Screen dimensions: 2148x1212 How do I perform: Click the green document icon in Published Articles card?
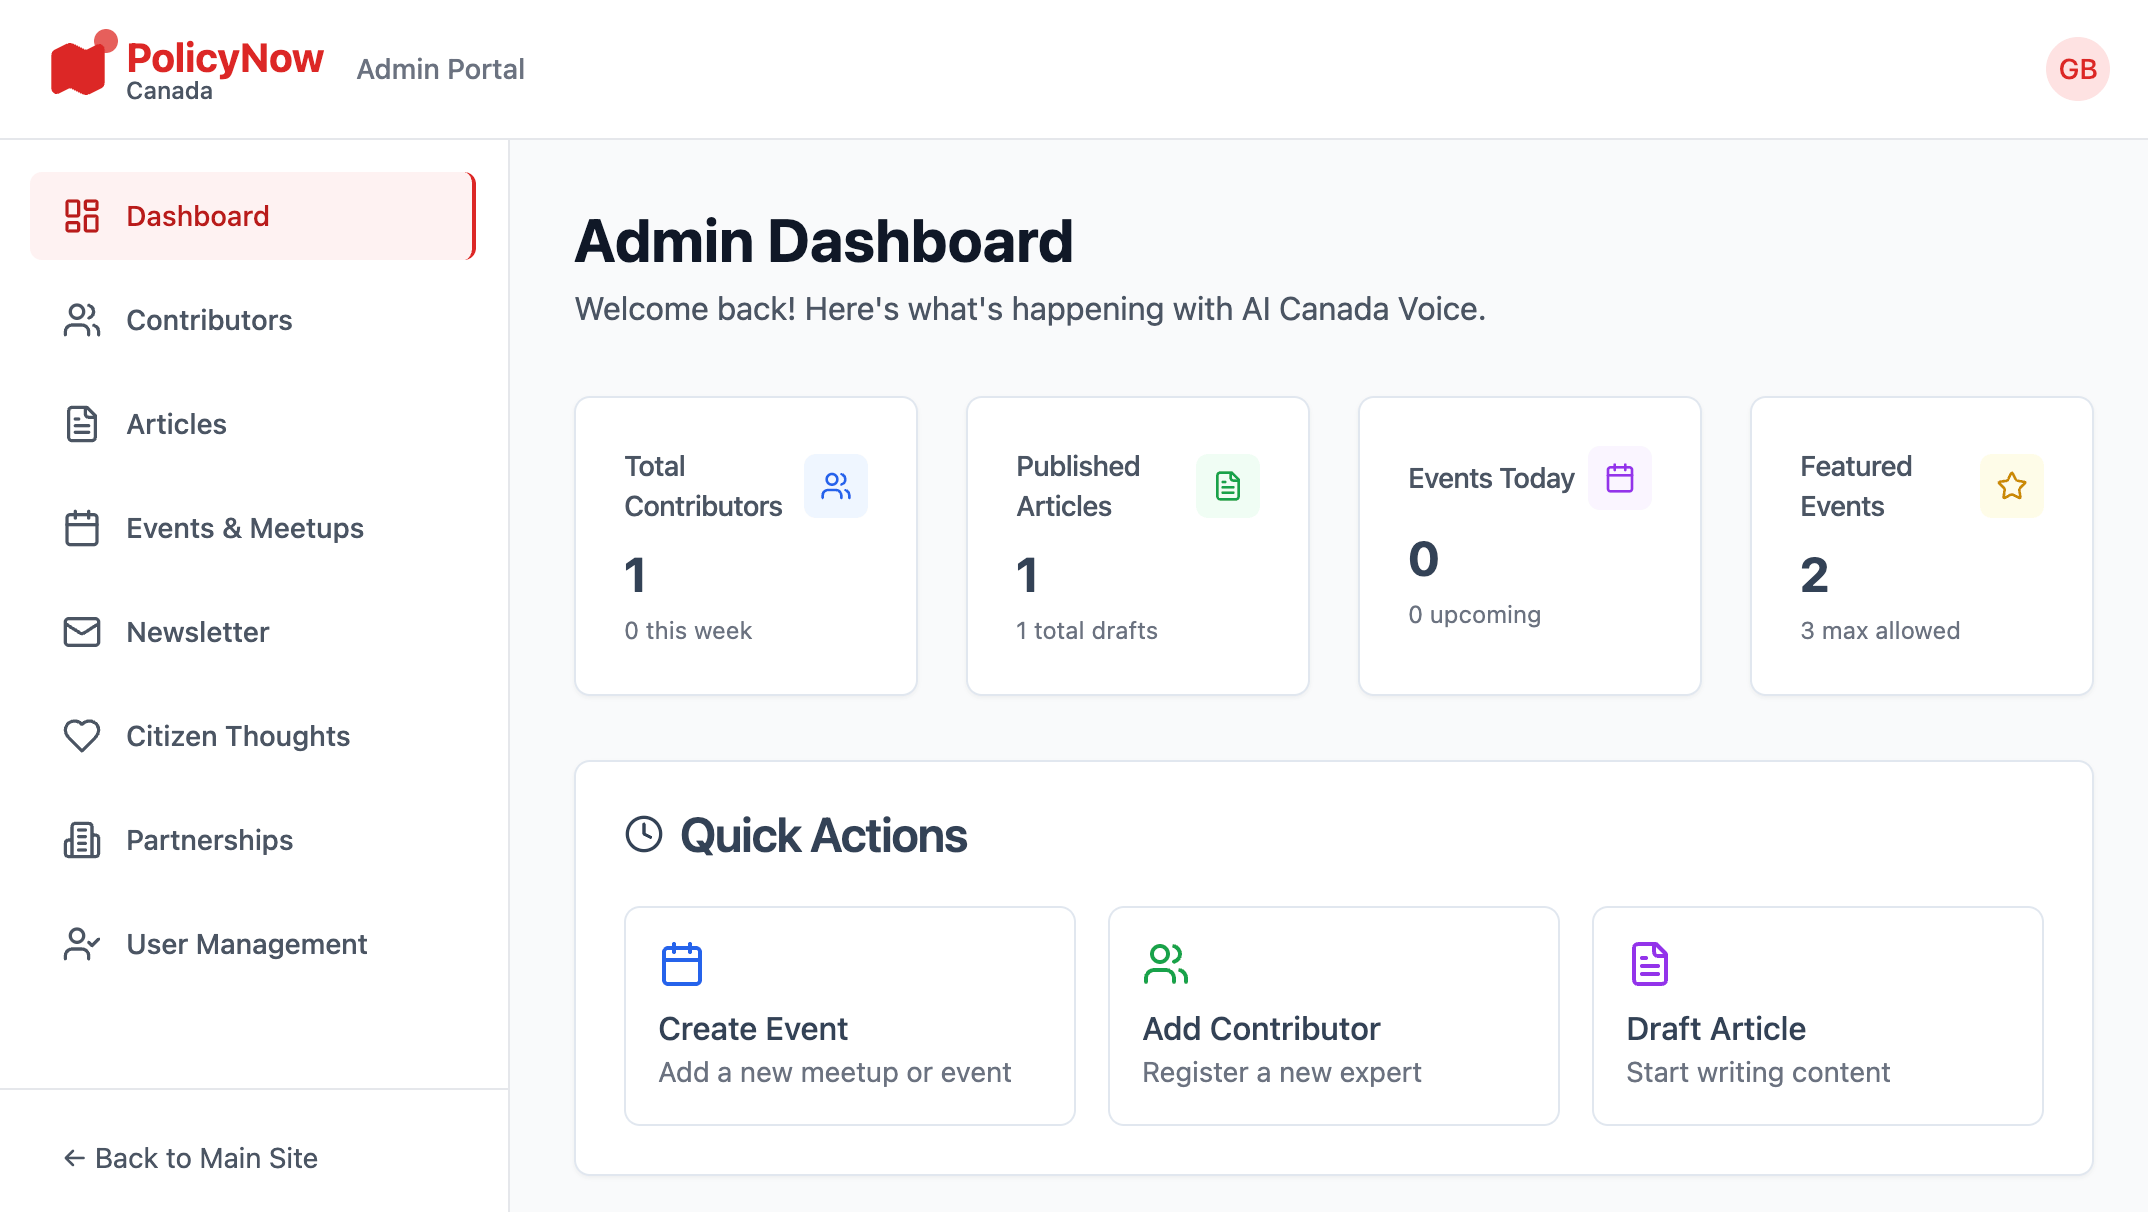point(1227,486)
